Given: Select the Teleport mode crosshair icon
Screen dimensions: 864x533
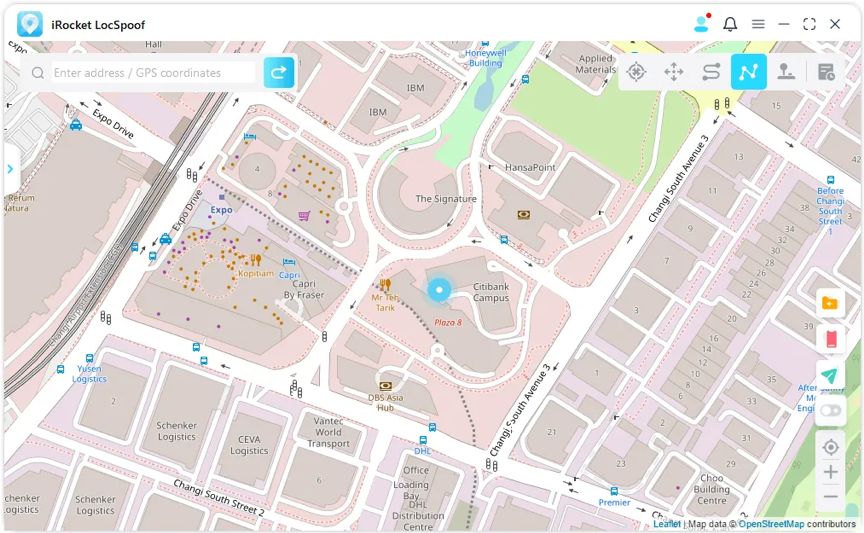Looking at the screenshot, I should click(636, 72).
